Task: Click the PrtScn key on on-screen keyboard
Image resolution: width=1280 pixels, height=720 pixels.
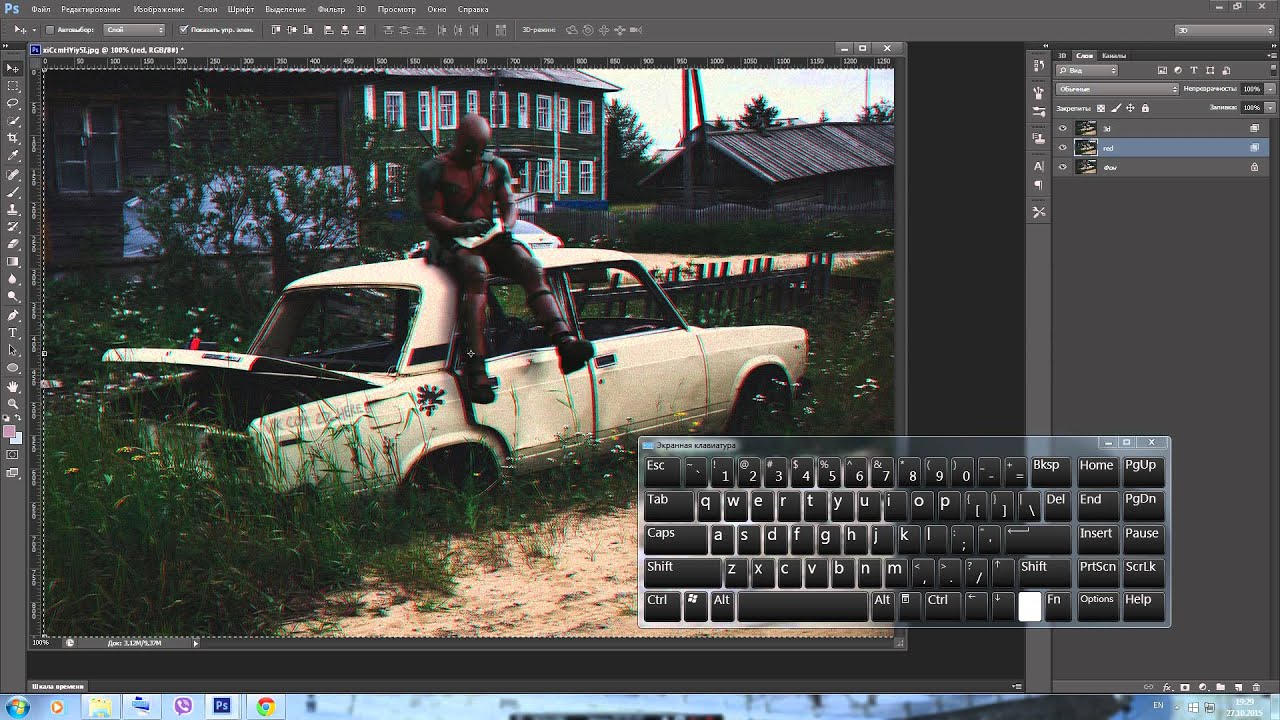Action: pyautogui.click(x=1097, y=572)
